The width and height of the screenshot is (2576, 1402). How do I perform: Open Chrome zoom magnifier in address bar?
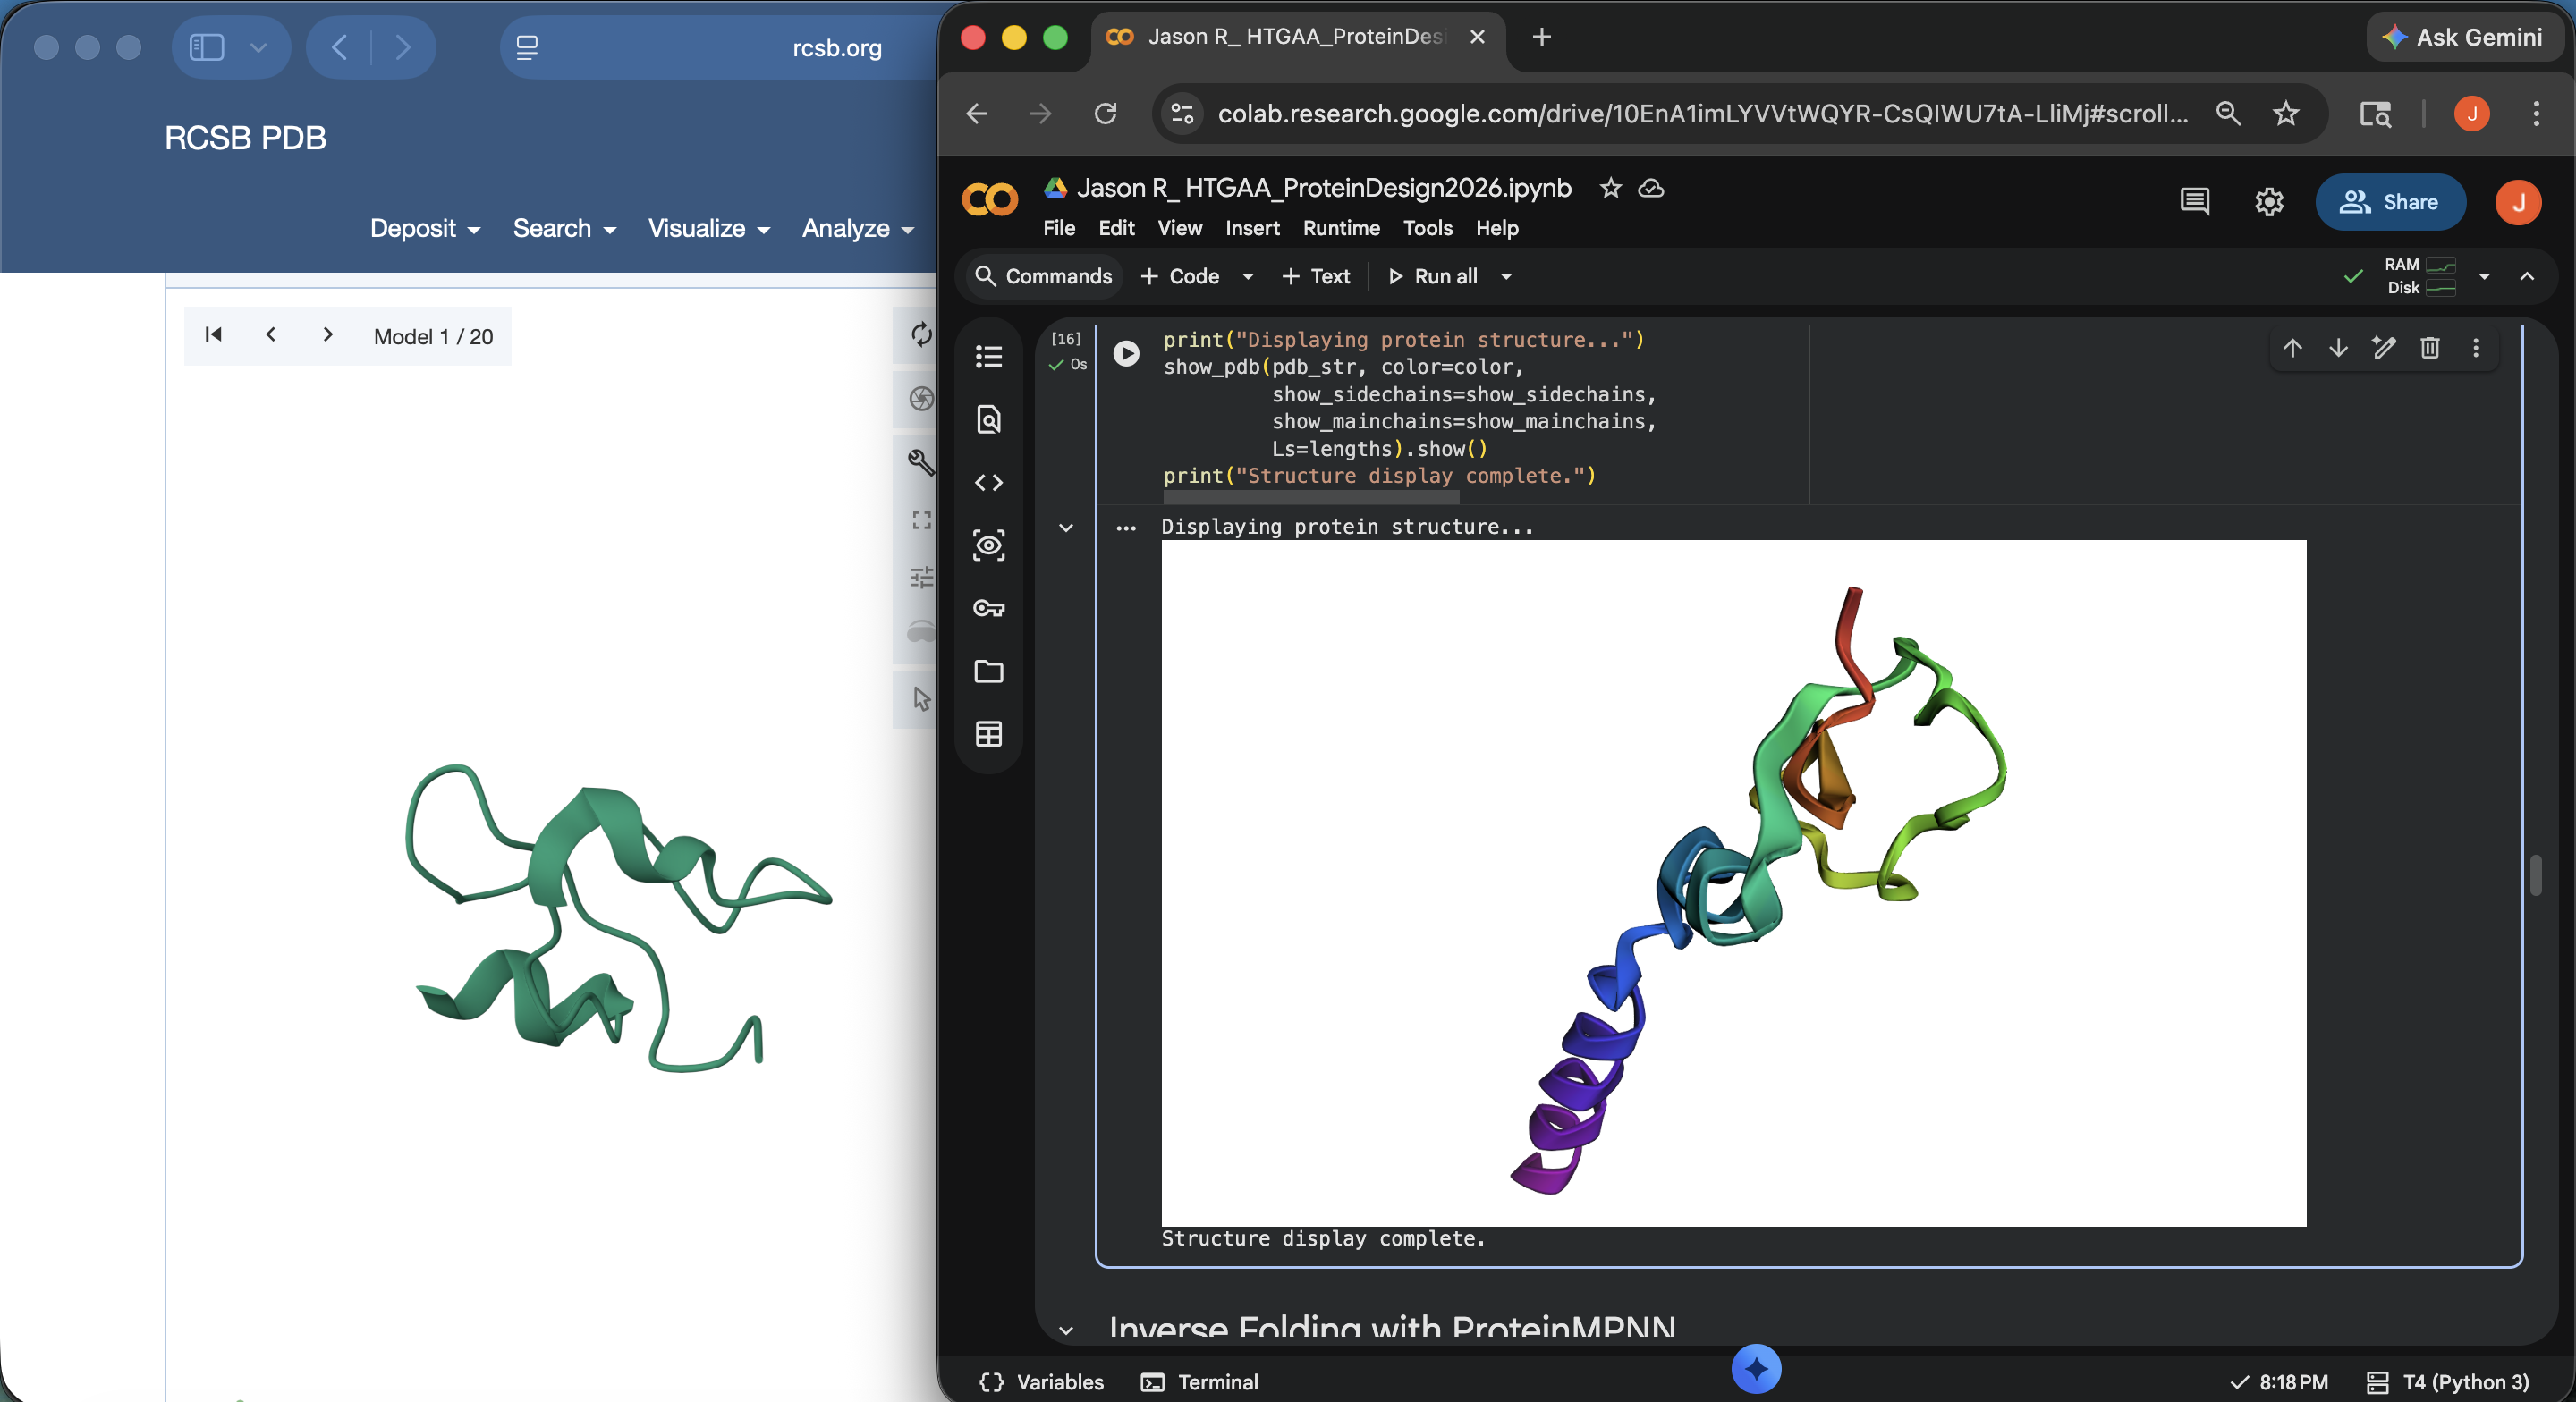[2228, 114]
